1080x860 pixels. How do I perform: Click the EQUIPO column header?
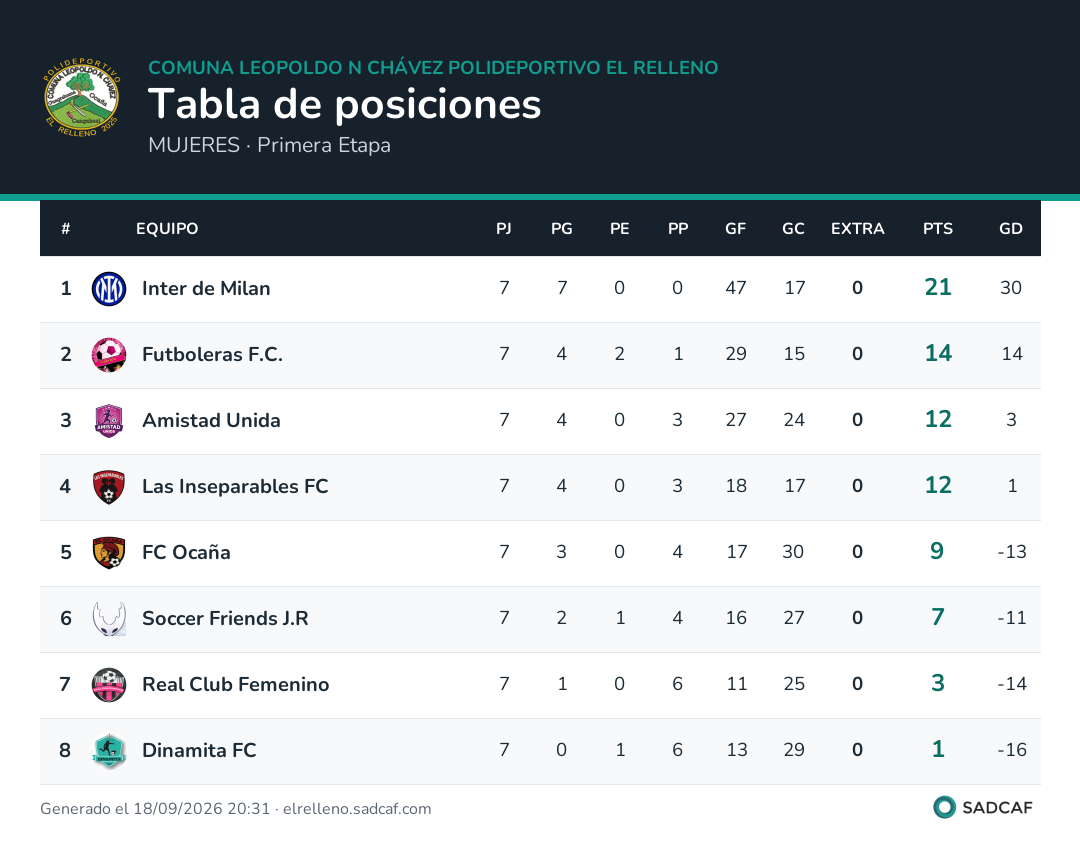click(x=167, y=229)
